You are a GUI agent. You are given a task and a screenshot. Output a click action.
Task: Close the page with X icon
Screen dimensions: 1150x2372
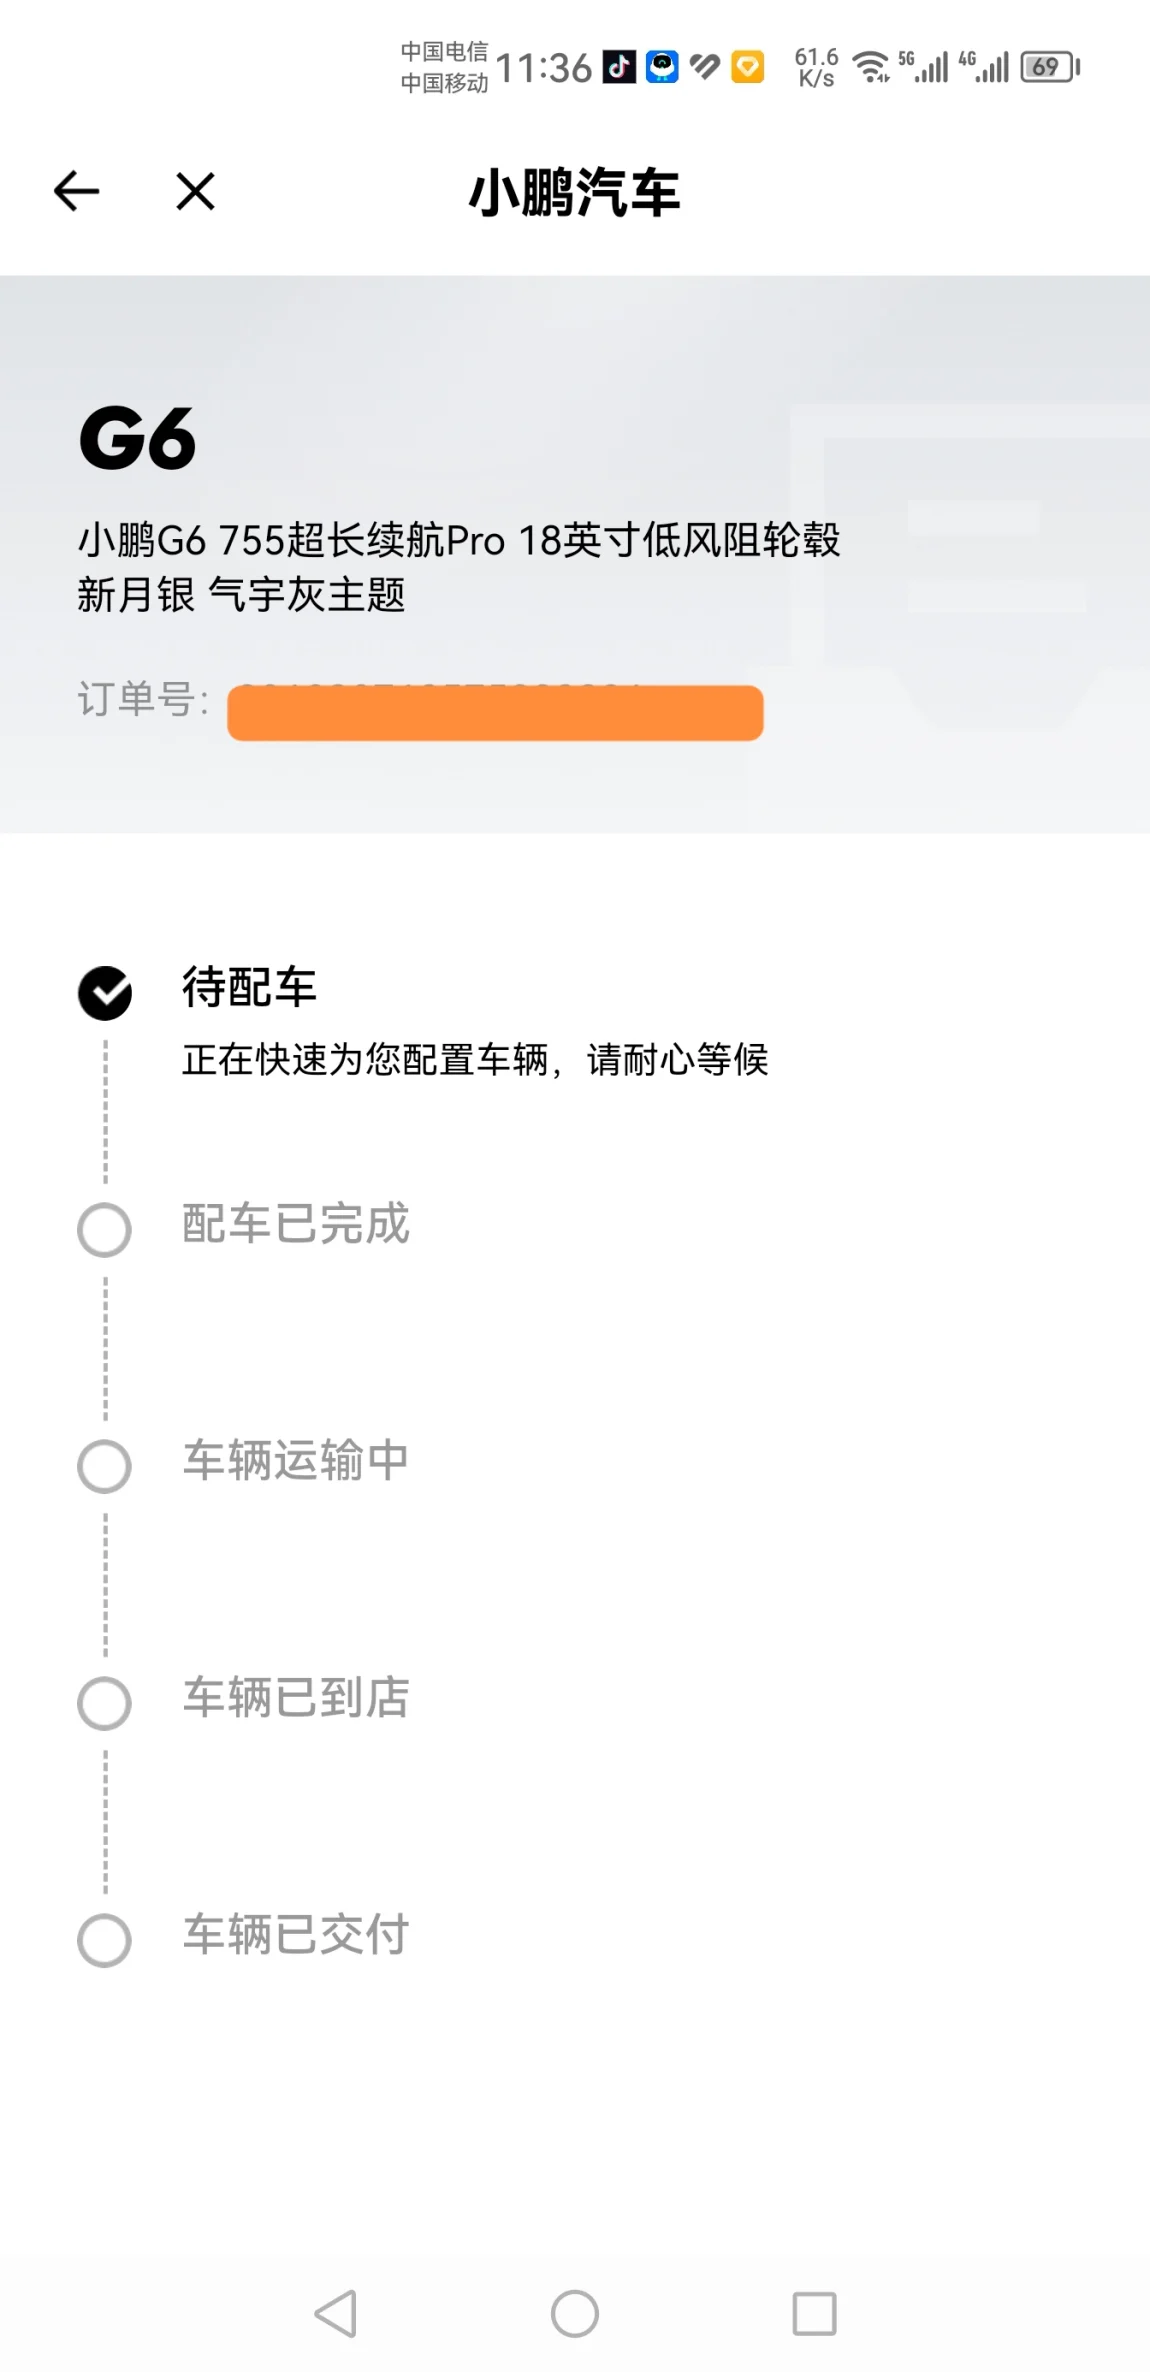click(x=195, y=191)
